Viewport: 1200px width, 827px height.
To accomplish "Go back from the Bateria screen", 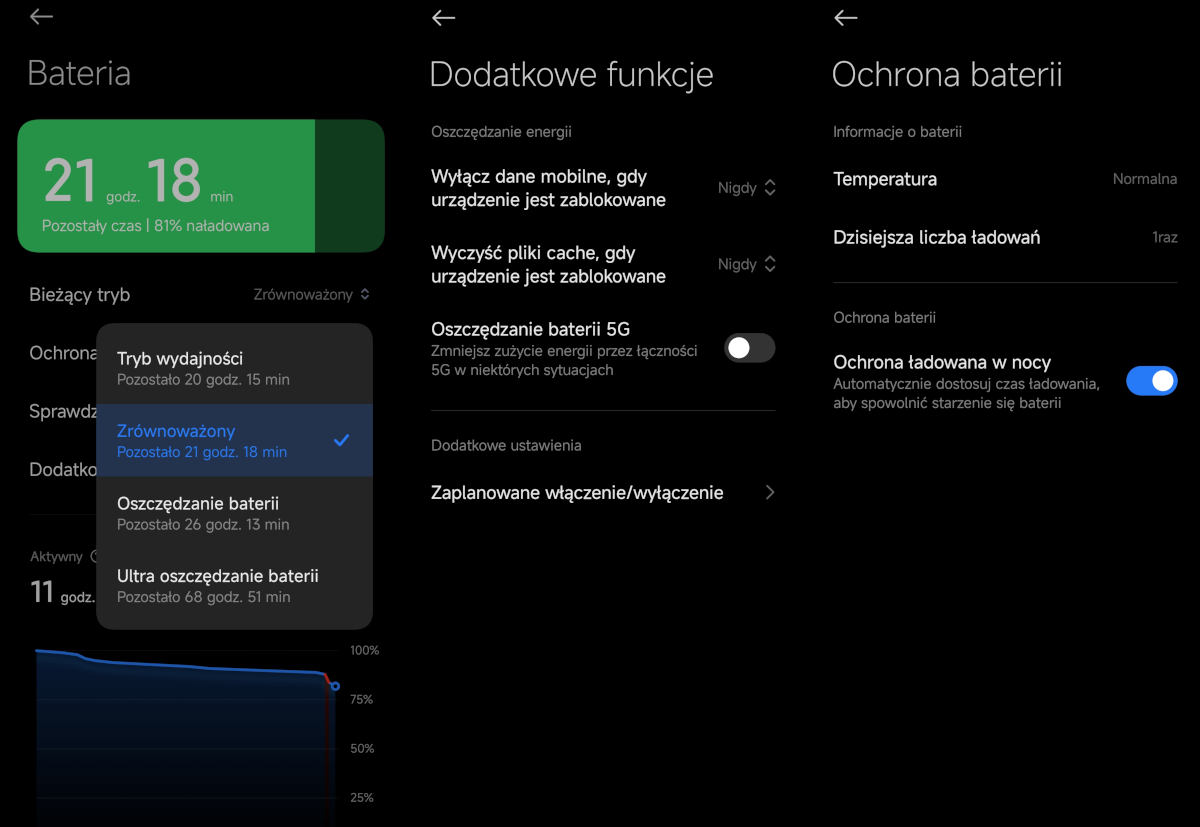I will [40, 17].
